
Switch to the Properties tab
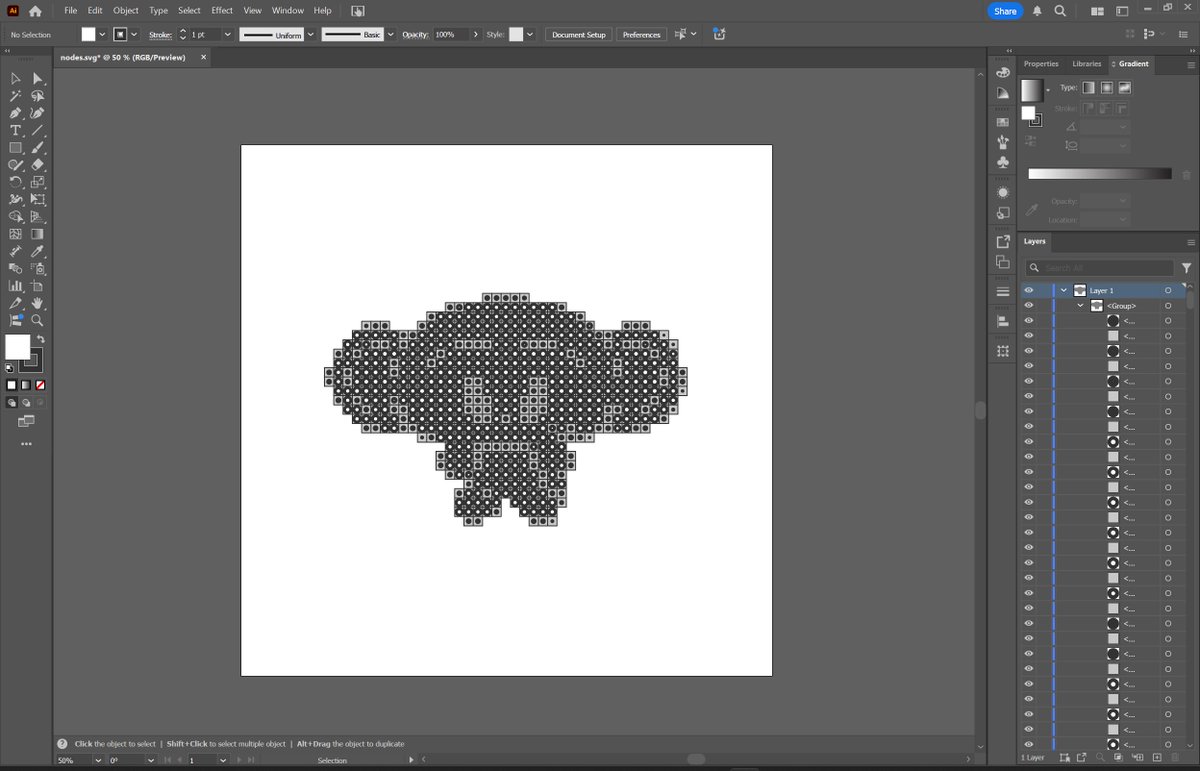point(1041,63)
